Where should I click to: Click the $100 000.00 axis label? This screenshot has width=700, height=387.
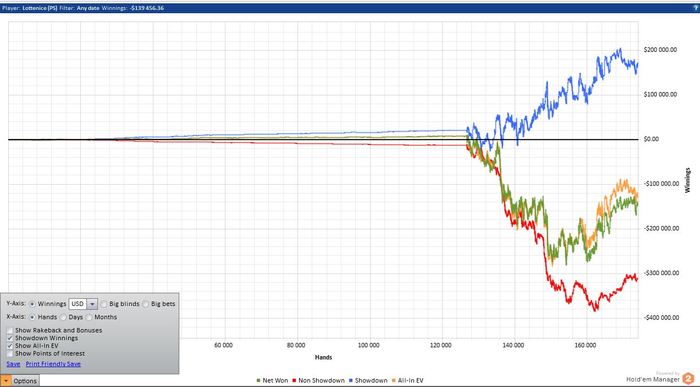[660, 95]
